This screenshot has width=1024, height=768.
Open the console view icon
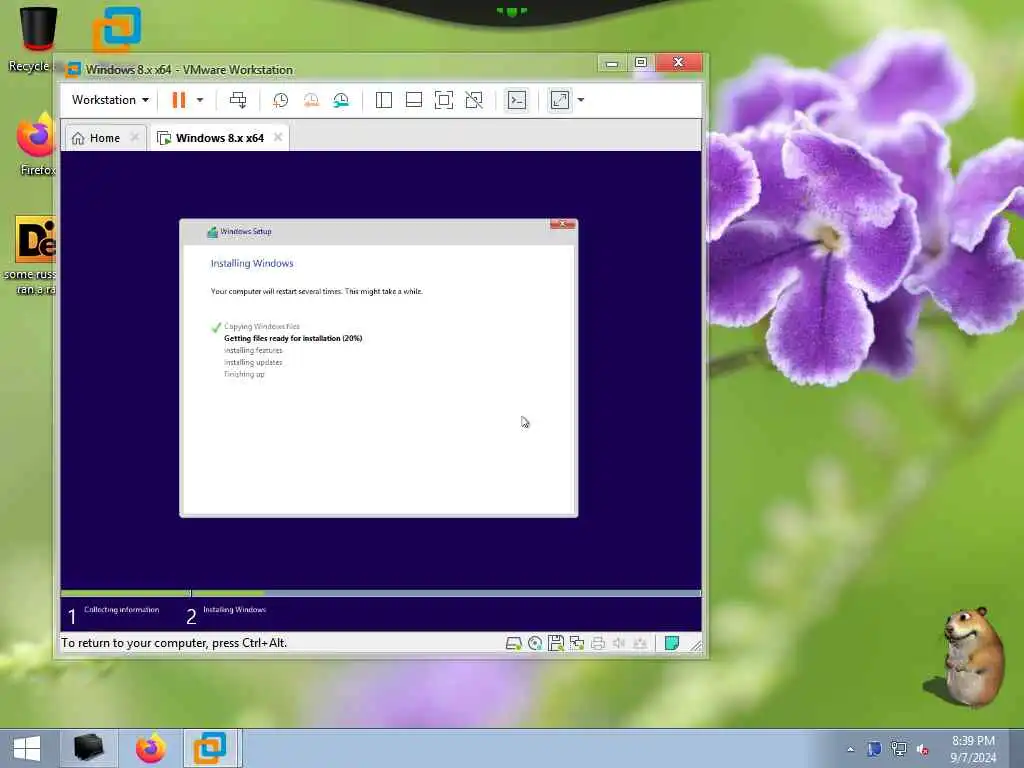[x=517, y=100]
